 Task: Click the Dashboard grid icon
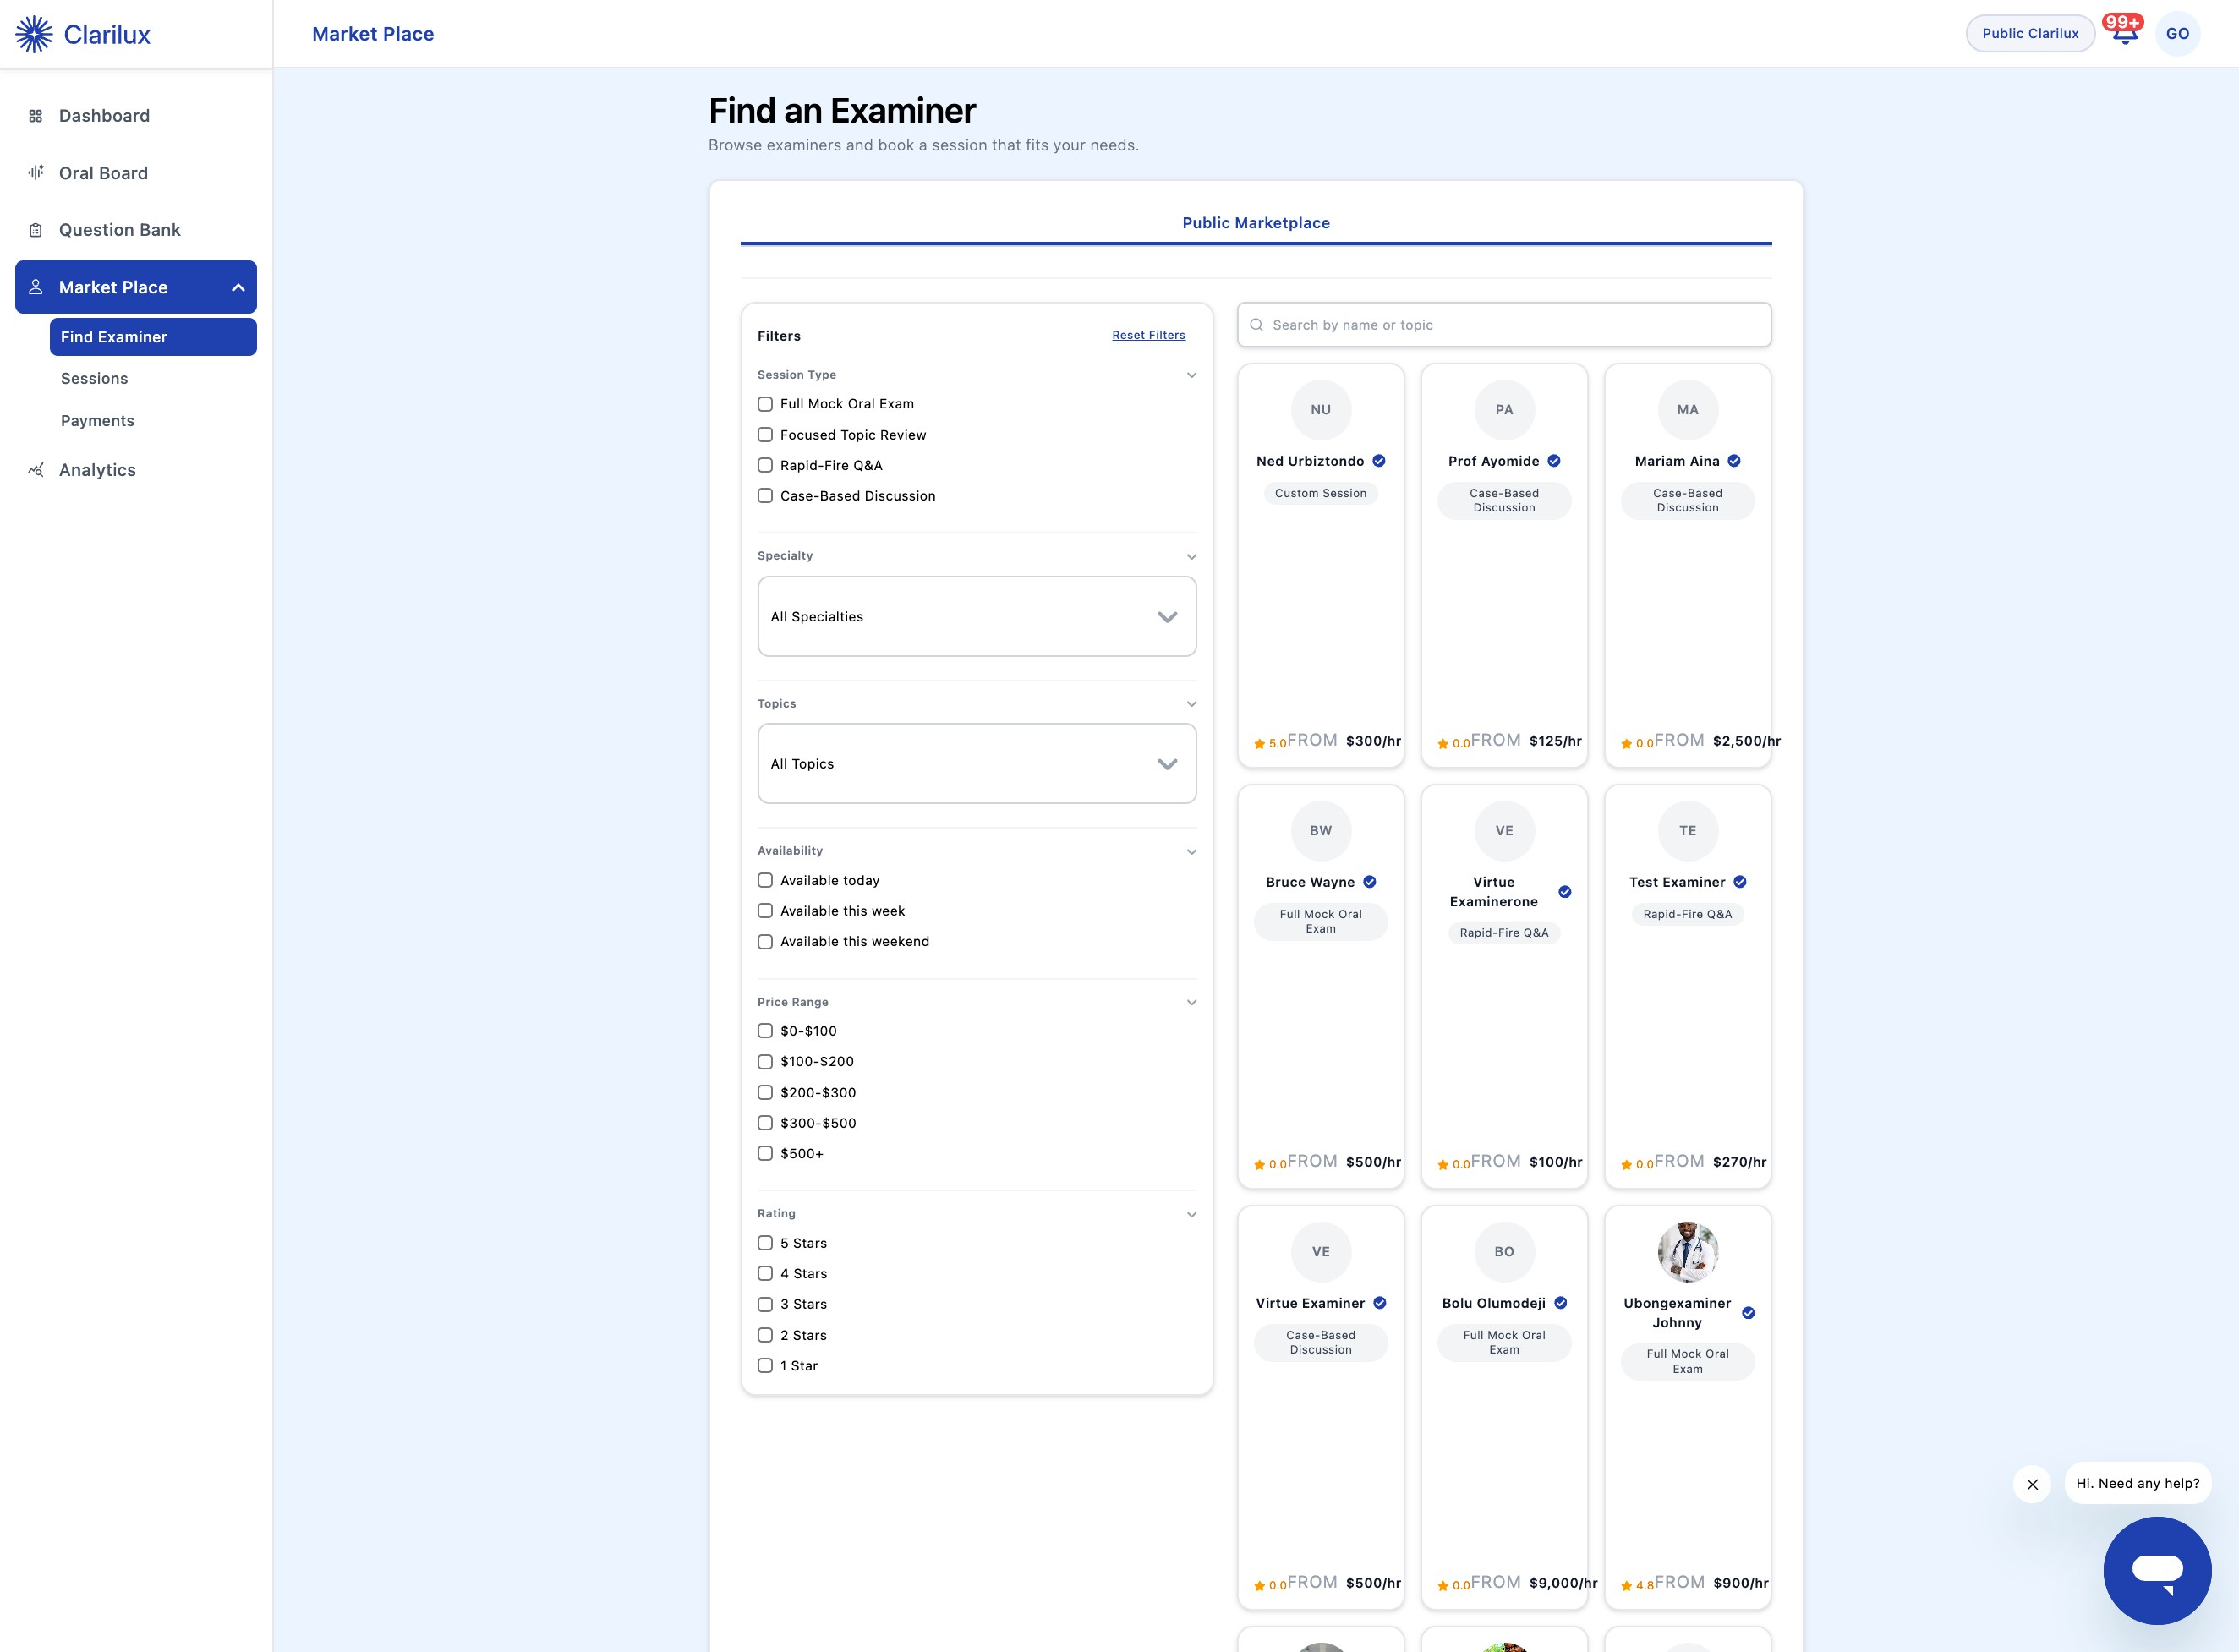pyautogui.click(x=36, y=116)
